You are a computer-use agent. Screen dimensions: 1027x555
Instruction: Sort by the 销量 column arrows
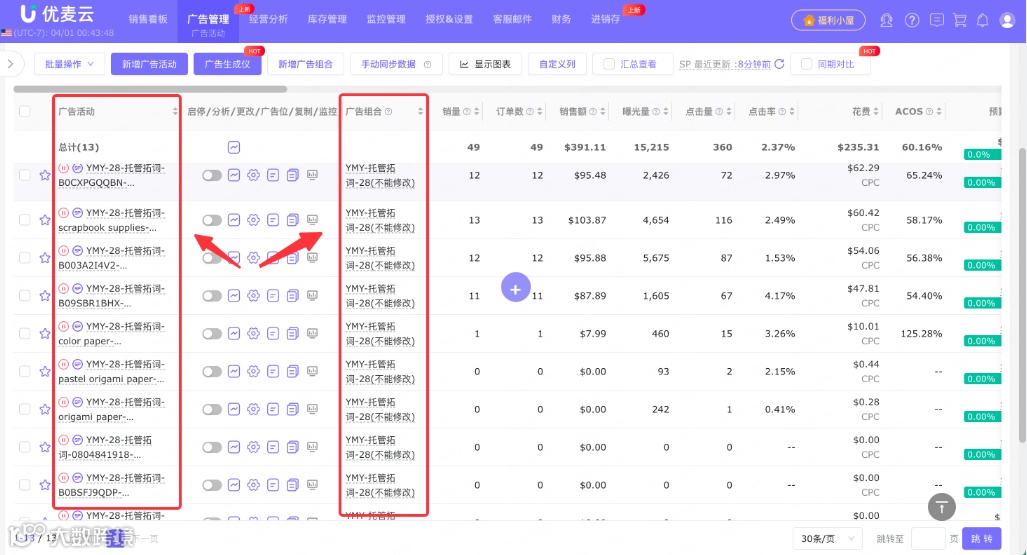click(477, 111)
